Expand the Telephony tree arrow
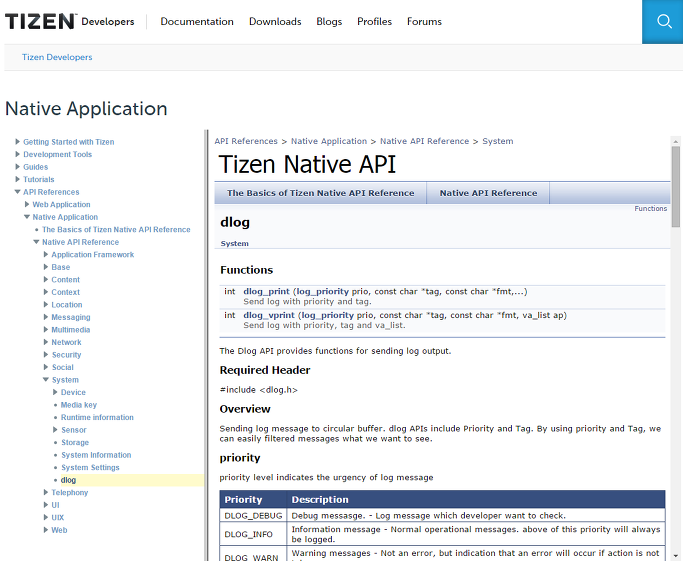The image size is (683, 561). [x=46, y=492]
